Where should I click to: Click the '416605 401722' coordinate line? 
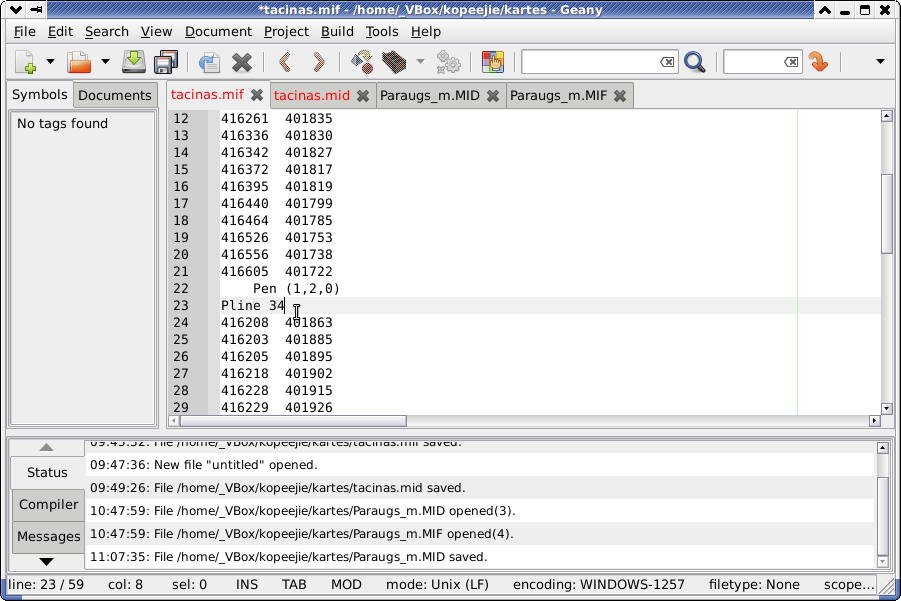click(x=276, y=272)
